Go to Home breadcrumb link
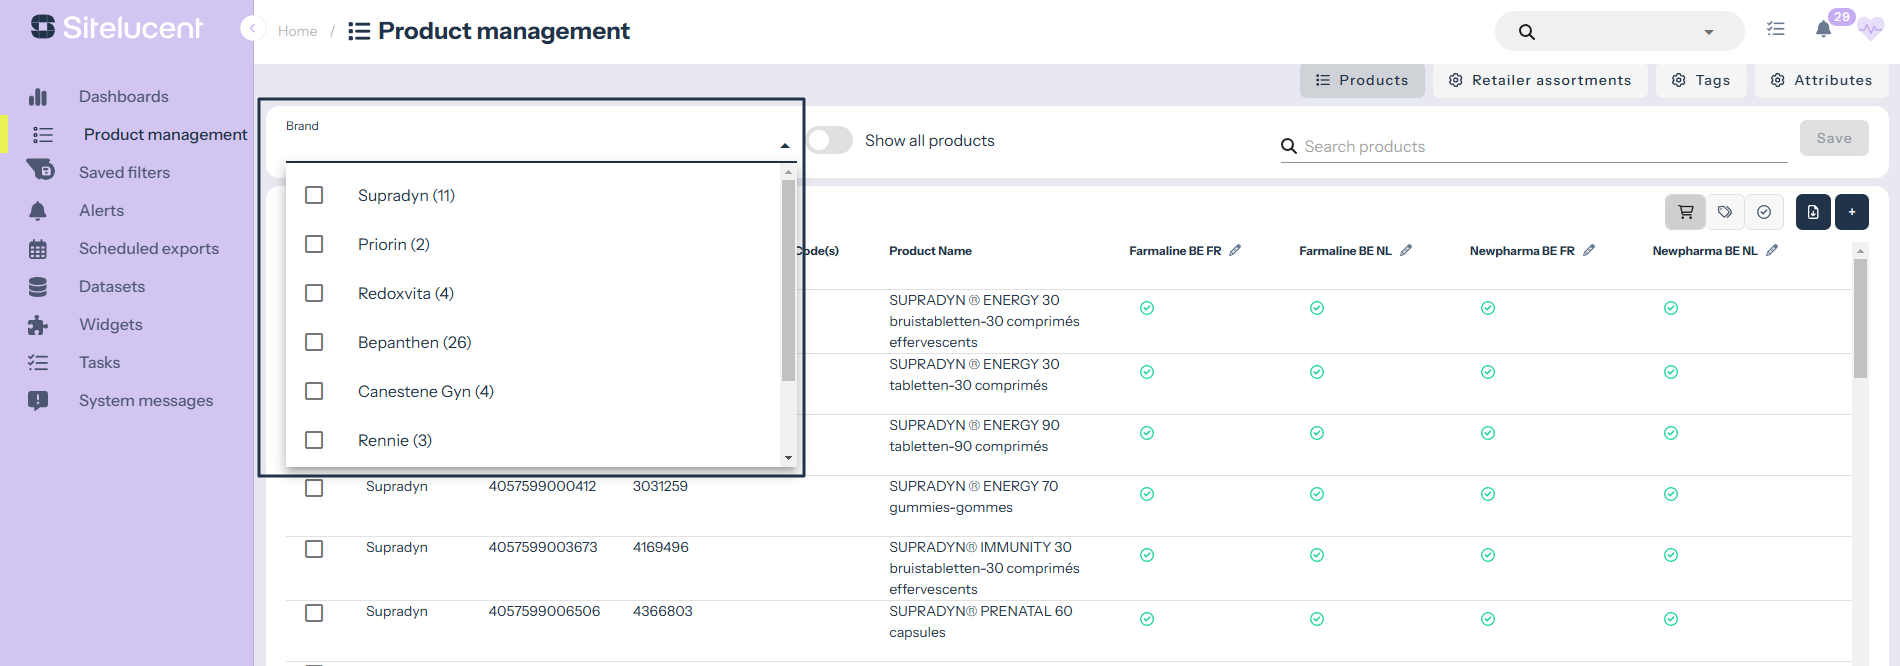Screen dimensions: 1900x666 [297, 31]
